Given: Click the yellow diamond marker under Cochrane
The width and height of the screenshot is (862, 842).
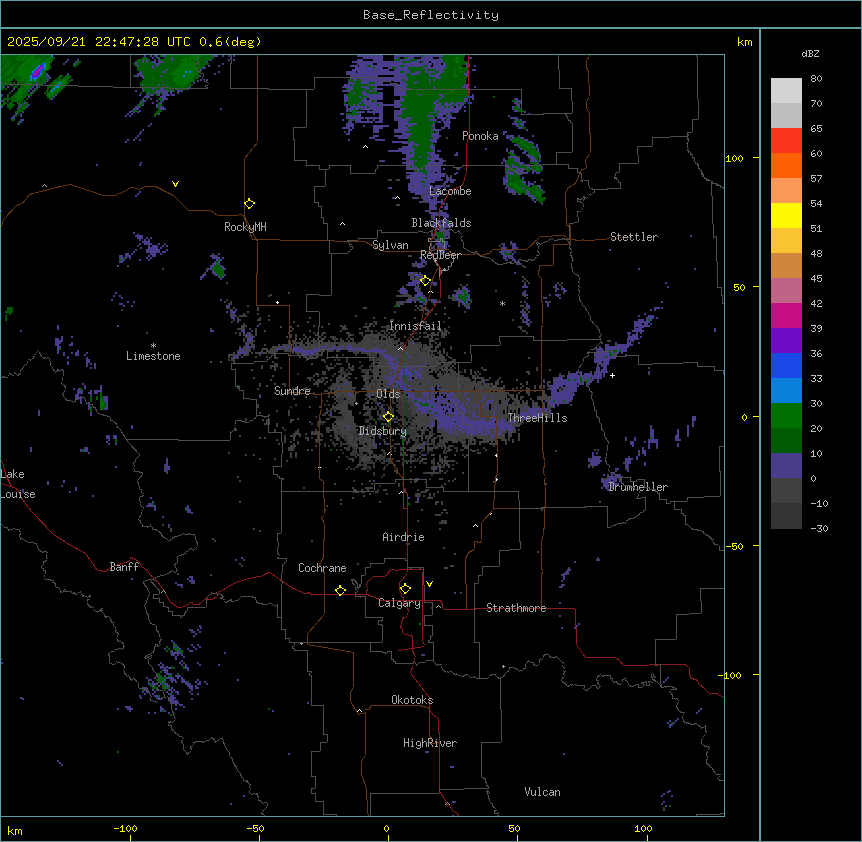Looking at the screenshot, I should (340, 590).
